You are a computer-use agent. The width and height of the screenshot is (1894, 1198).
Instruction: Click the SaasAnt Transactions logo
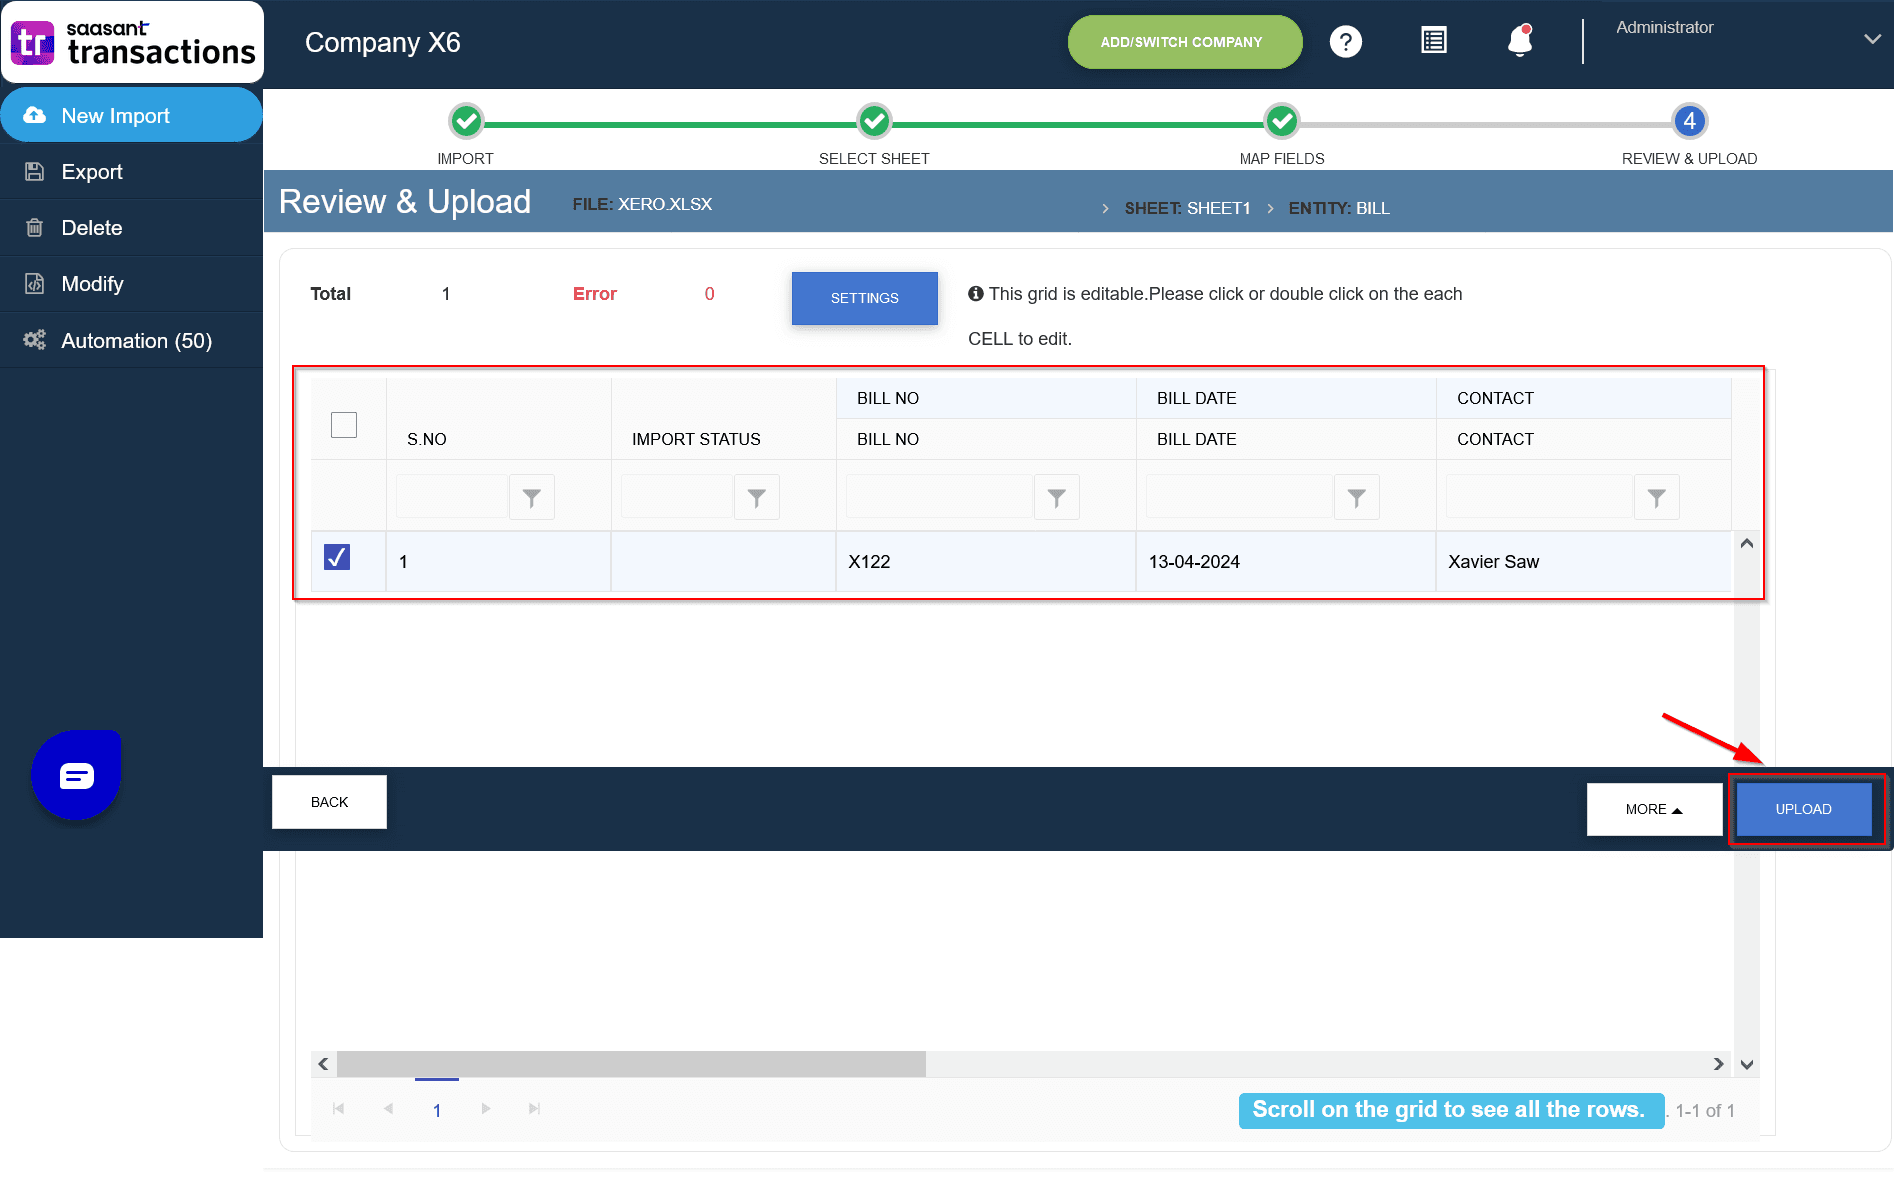click(x=133, y=43)
